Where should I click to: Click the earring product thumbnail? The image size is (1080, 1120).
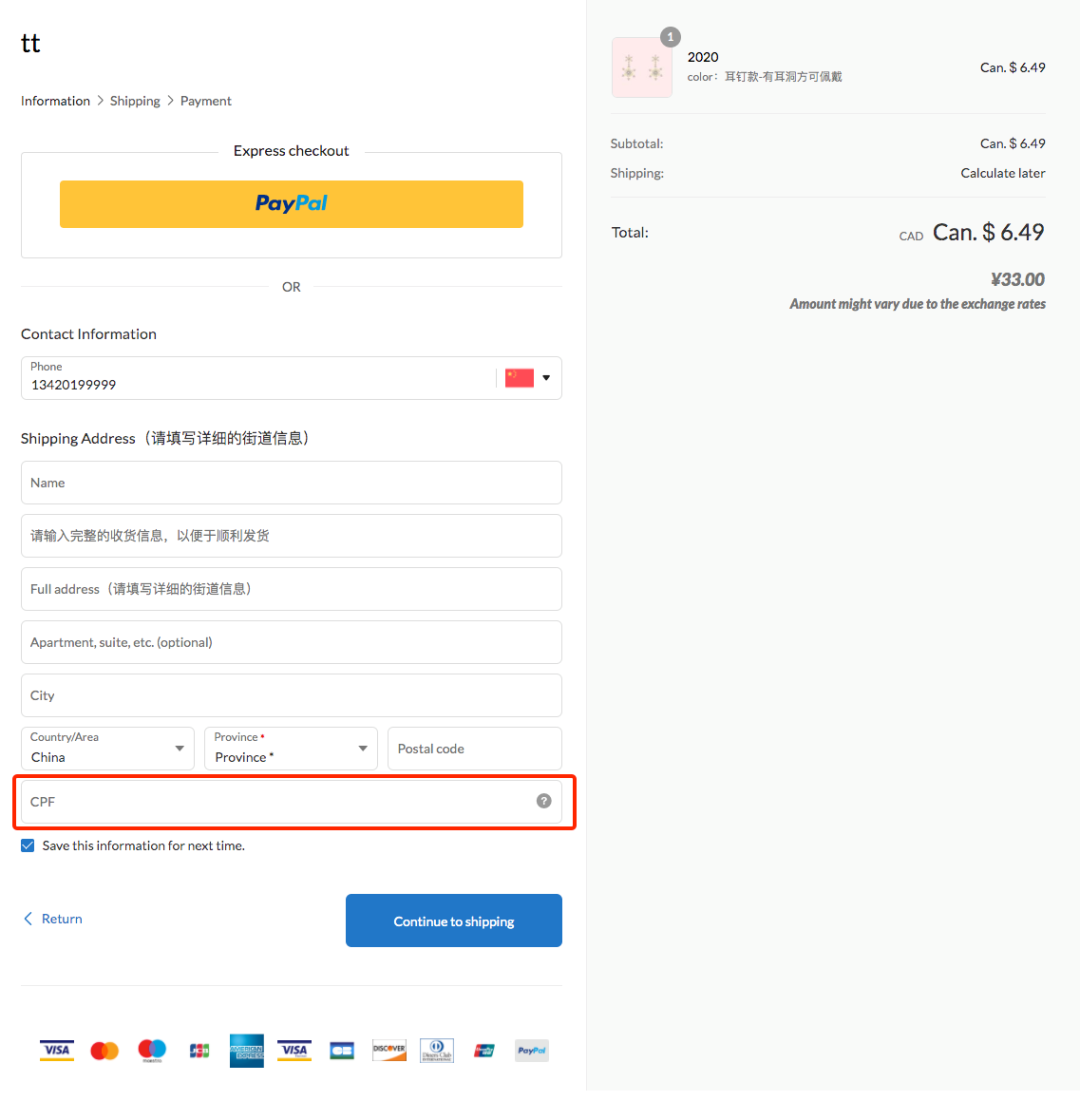pyautogui.click(x=642, y=67)
